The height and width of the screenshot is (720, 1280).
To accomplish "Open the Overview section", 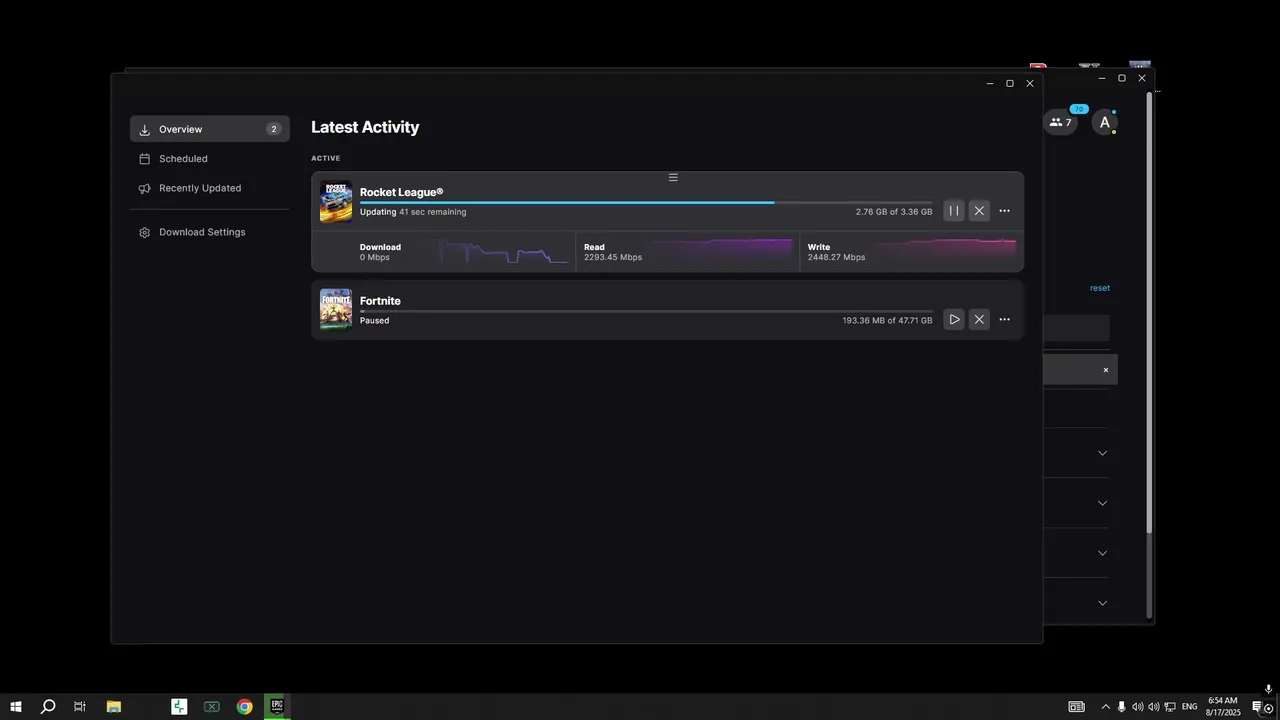I will [x=210, y=129].
